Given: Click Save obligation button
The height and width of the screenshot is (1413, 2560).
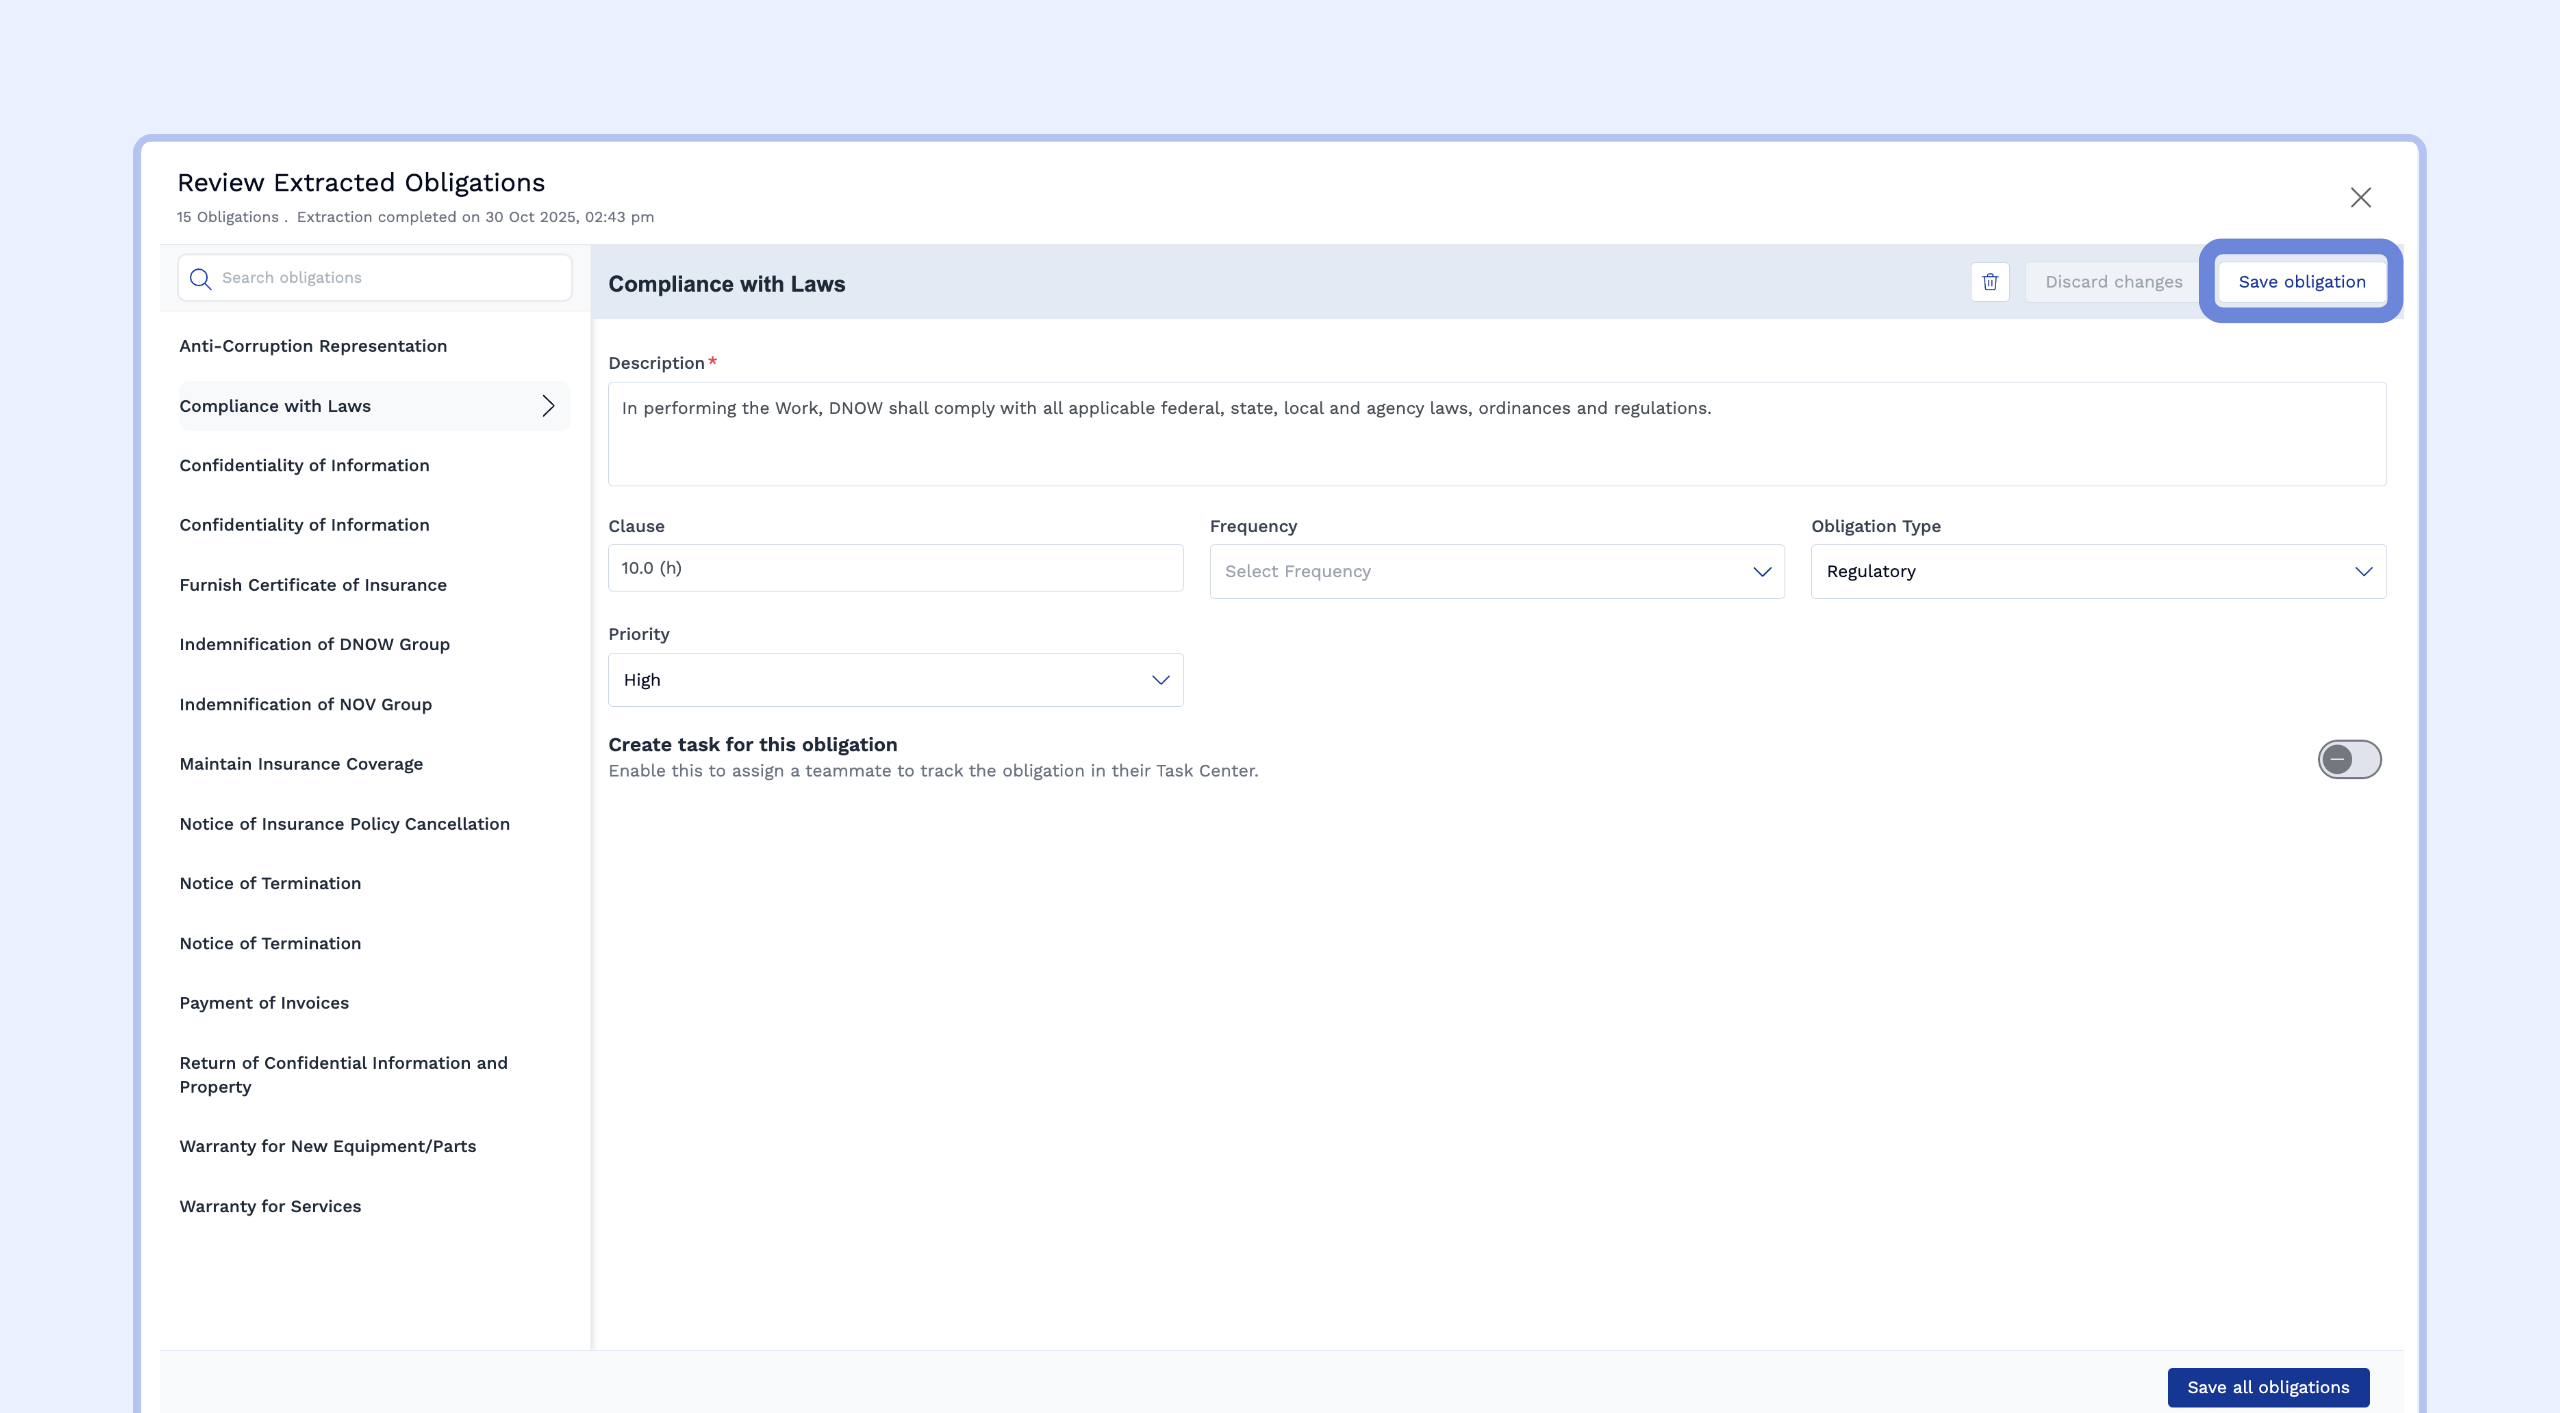Looking at the screenshot, I should tap(2301, 282).
